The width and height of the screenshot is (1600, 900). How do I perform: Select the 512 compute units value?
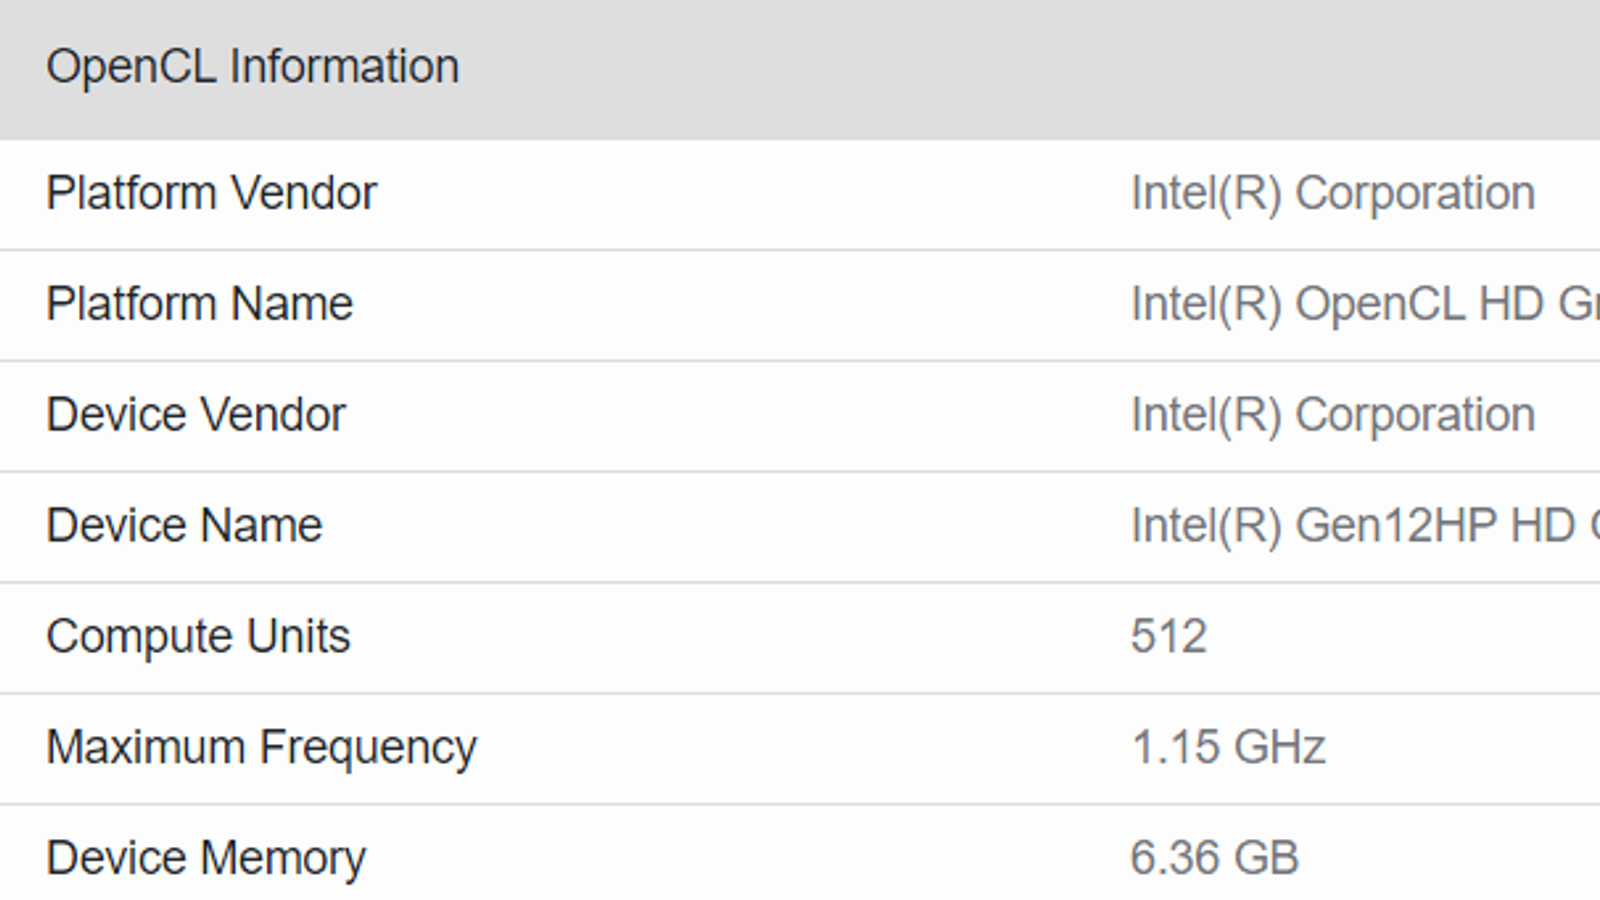pyautogui.click(x=1168, y=637)
